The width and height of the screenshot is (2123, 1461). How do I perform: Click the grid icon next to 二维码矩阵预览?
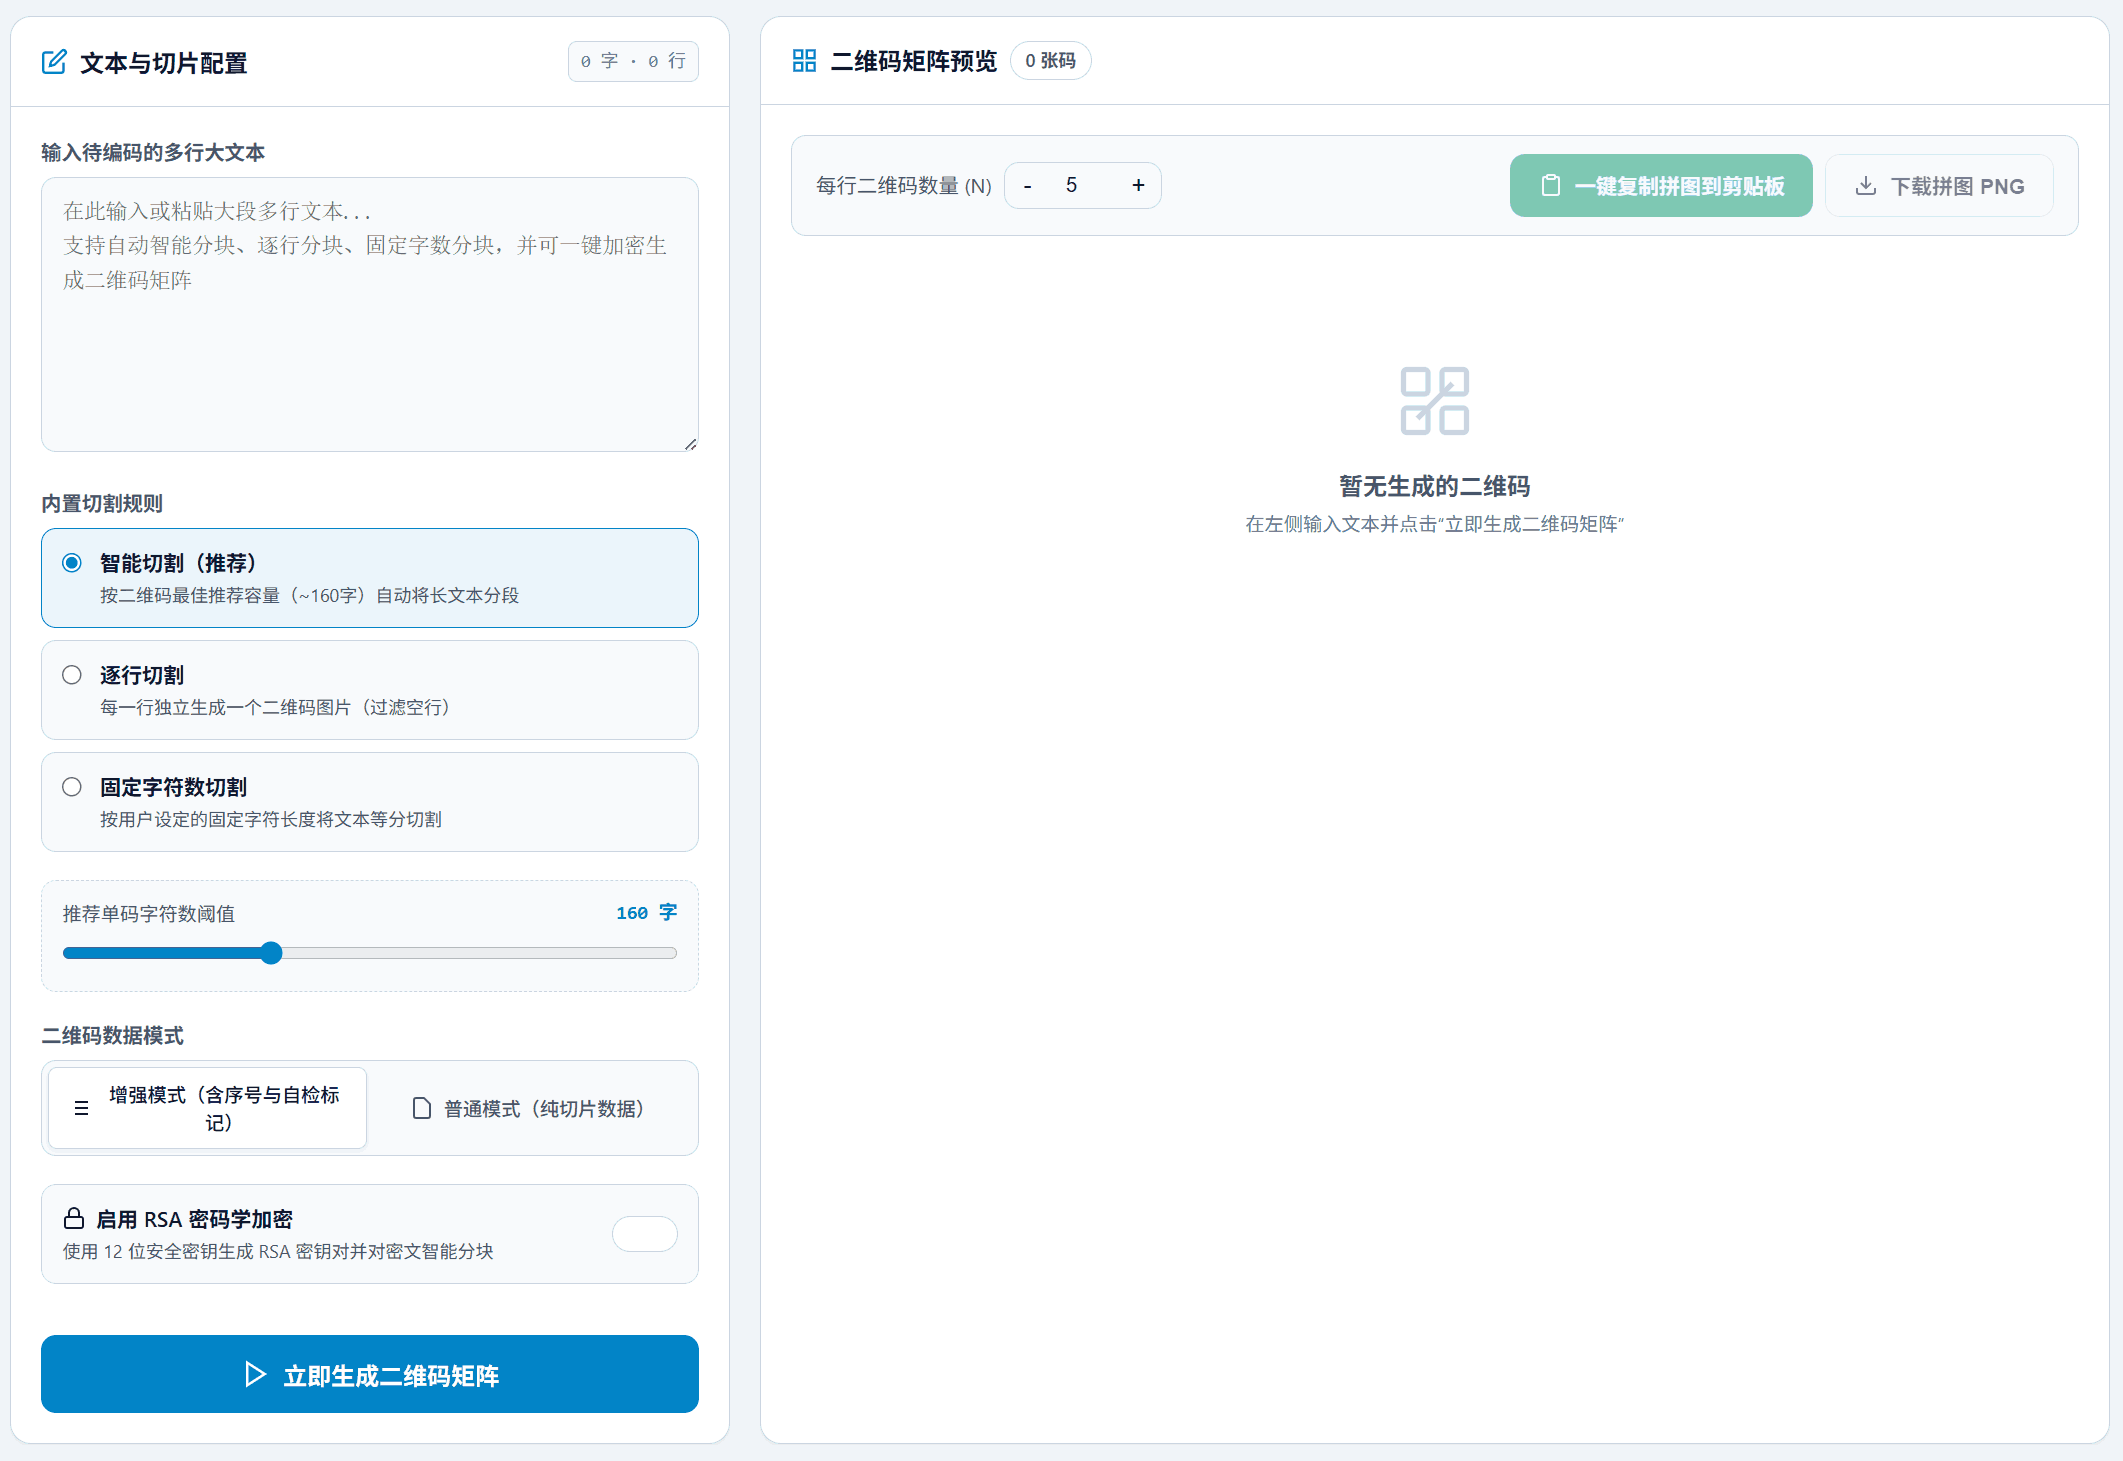pyautogui.click(x=804, y=61)
